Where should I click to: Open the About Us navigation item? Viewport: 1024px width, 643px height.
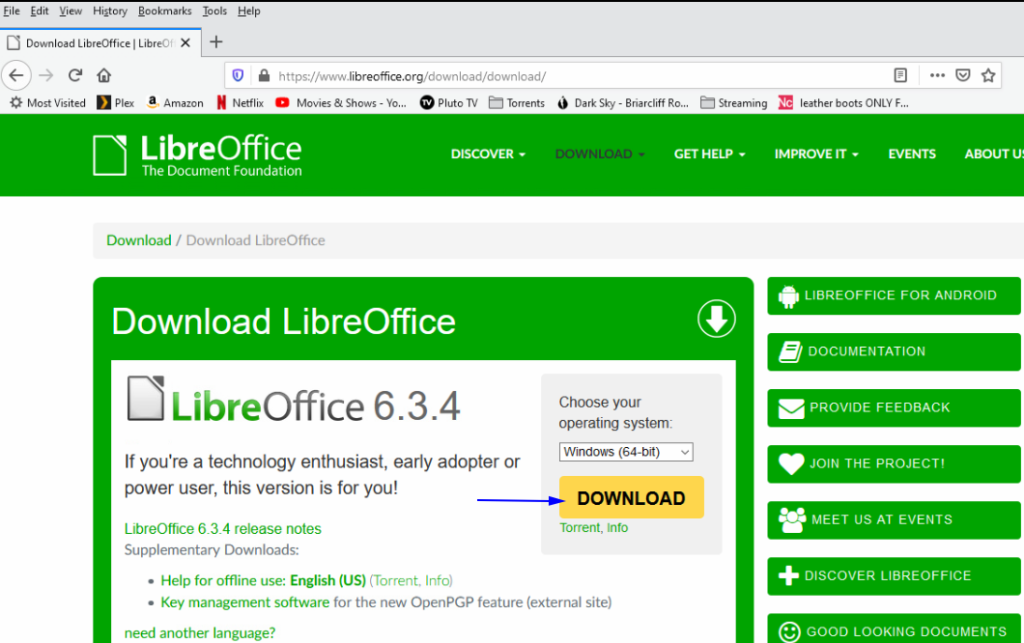[x=994, y=154]
